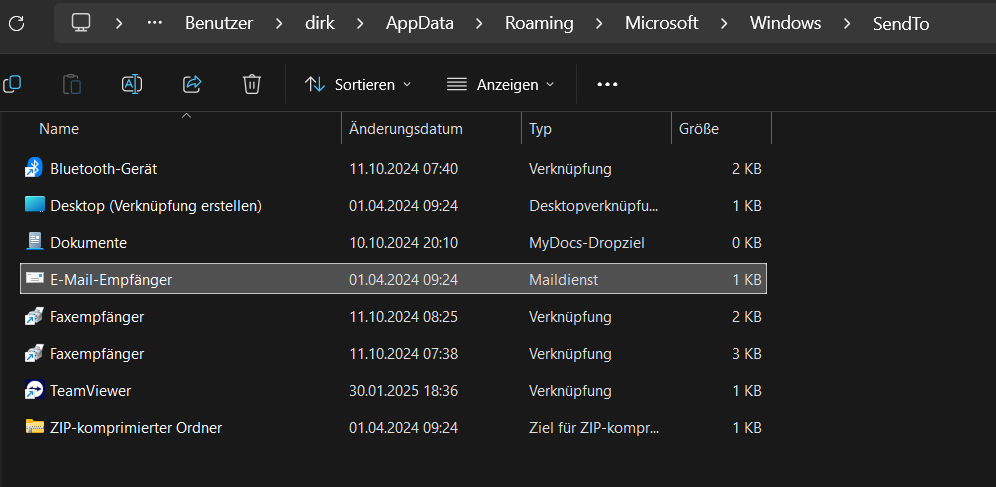
Task: Click the TeamViewer shortcut icon
Action: 34,390
